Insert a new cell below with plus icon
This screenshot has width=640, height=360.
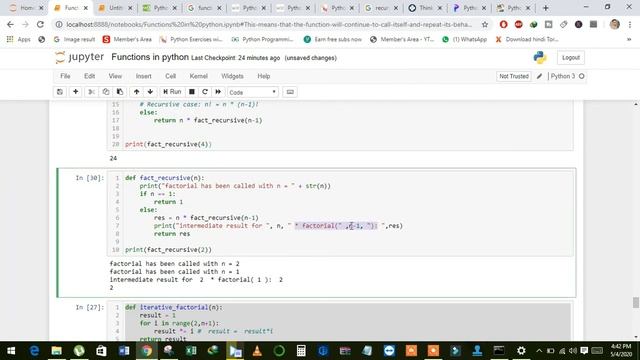pos(76,92)
